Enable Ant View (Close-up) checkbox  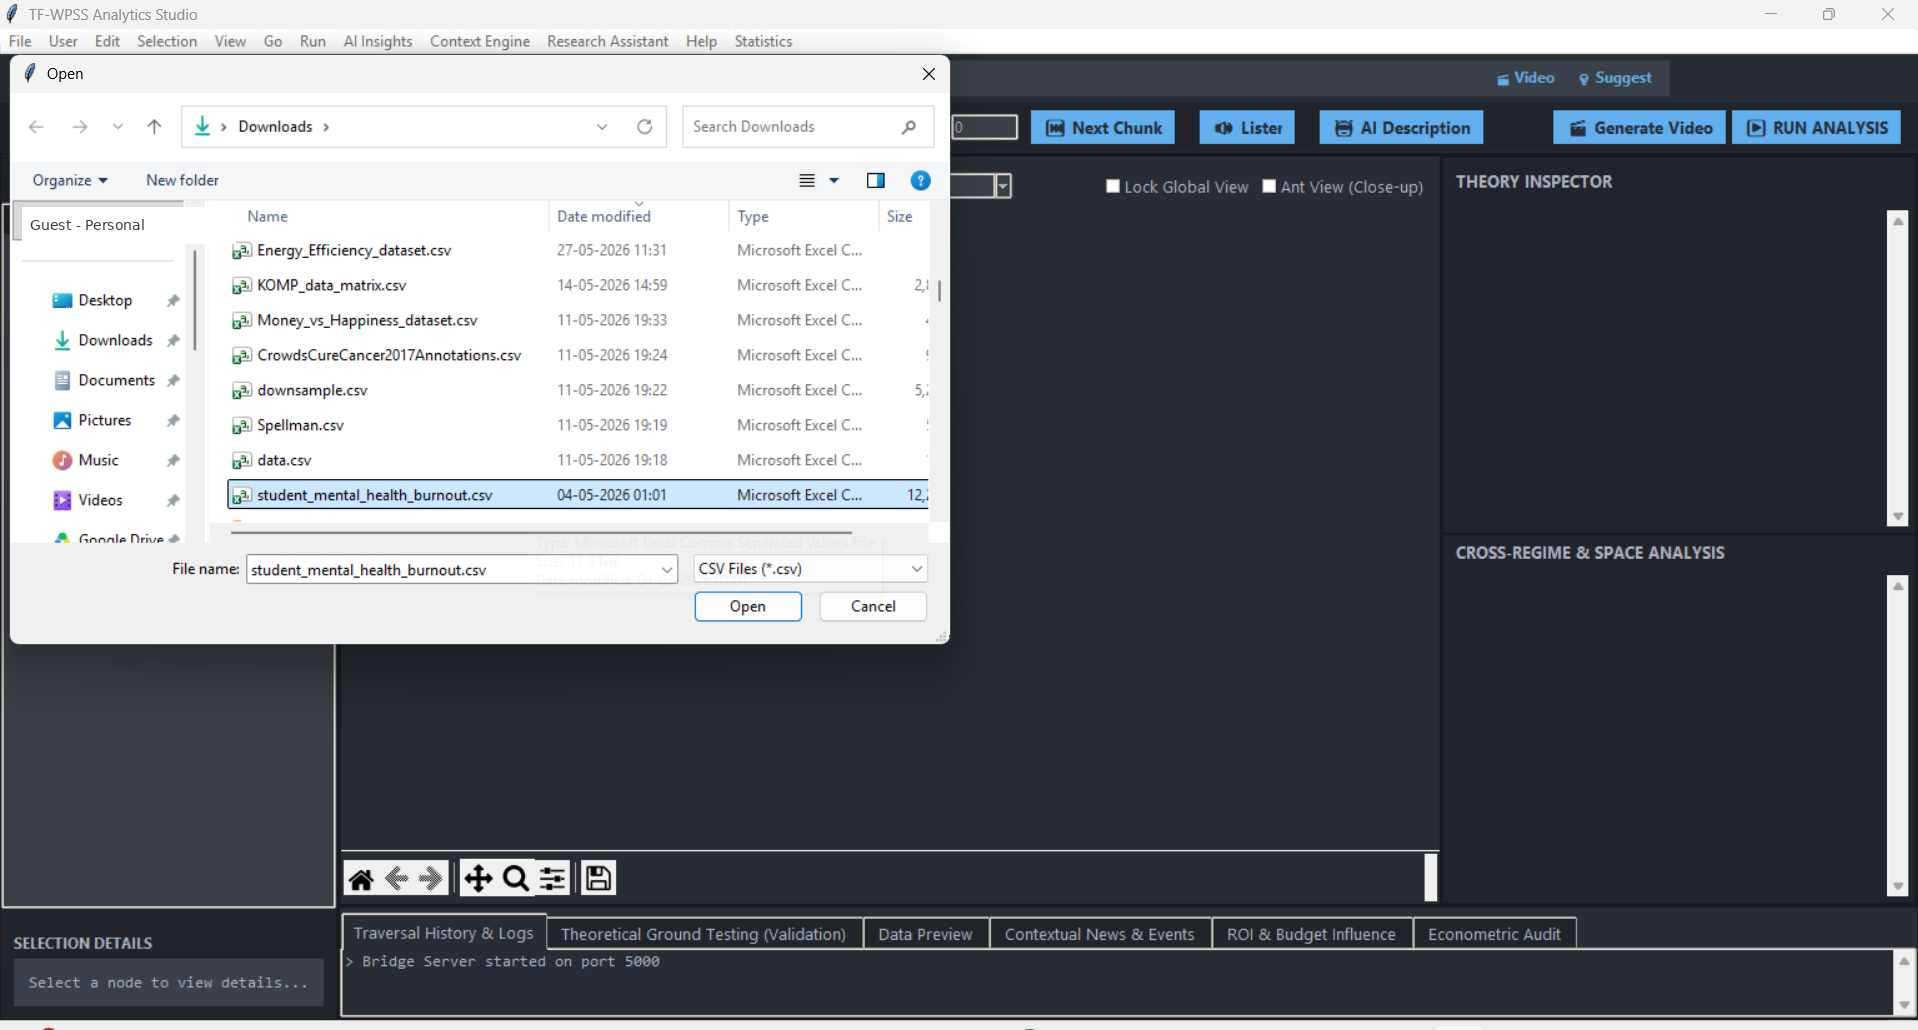(x=1269, y=186)
